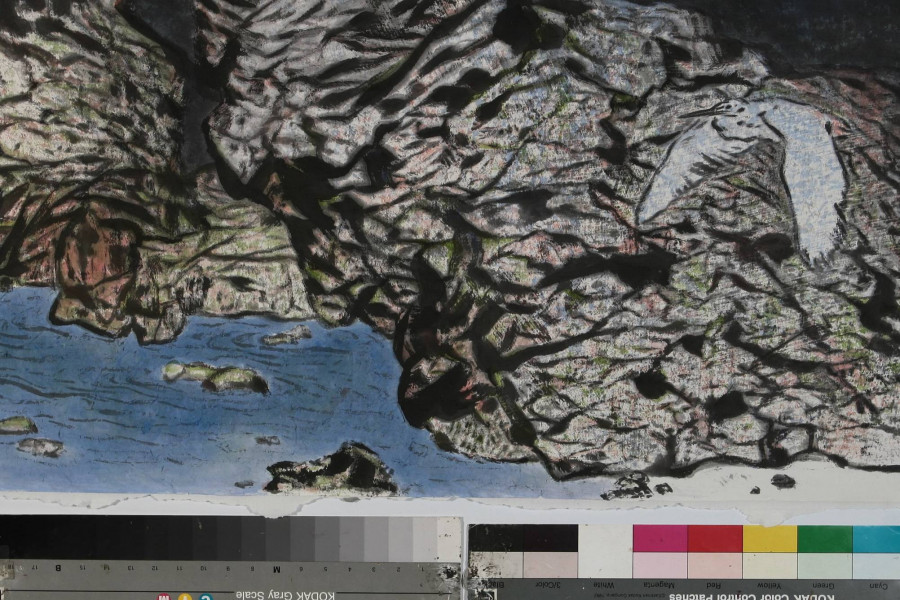Click the upside-down "Magenta" label

658,585
